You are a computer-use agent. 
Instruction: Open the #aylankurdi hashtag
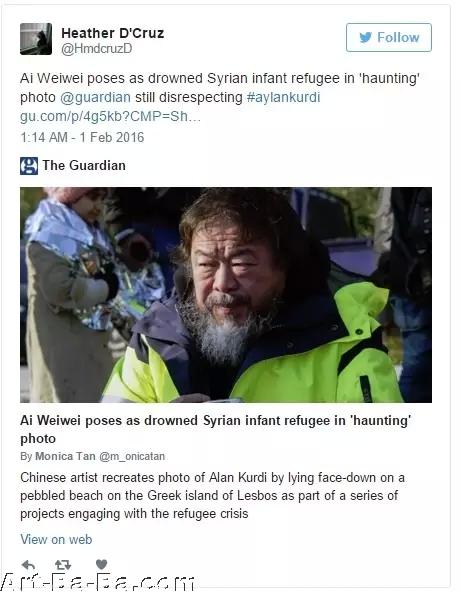tap(283, 97)
